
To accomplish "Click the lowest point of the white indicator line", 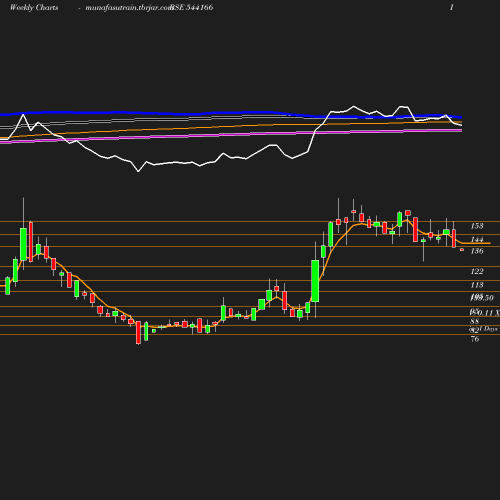I will click(x=138, y=171).
